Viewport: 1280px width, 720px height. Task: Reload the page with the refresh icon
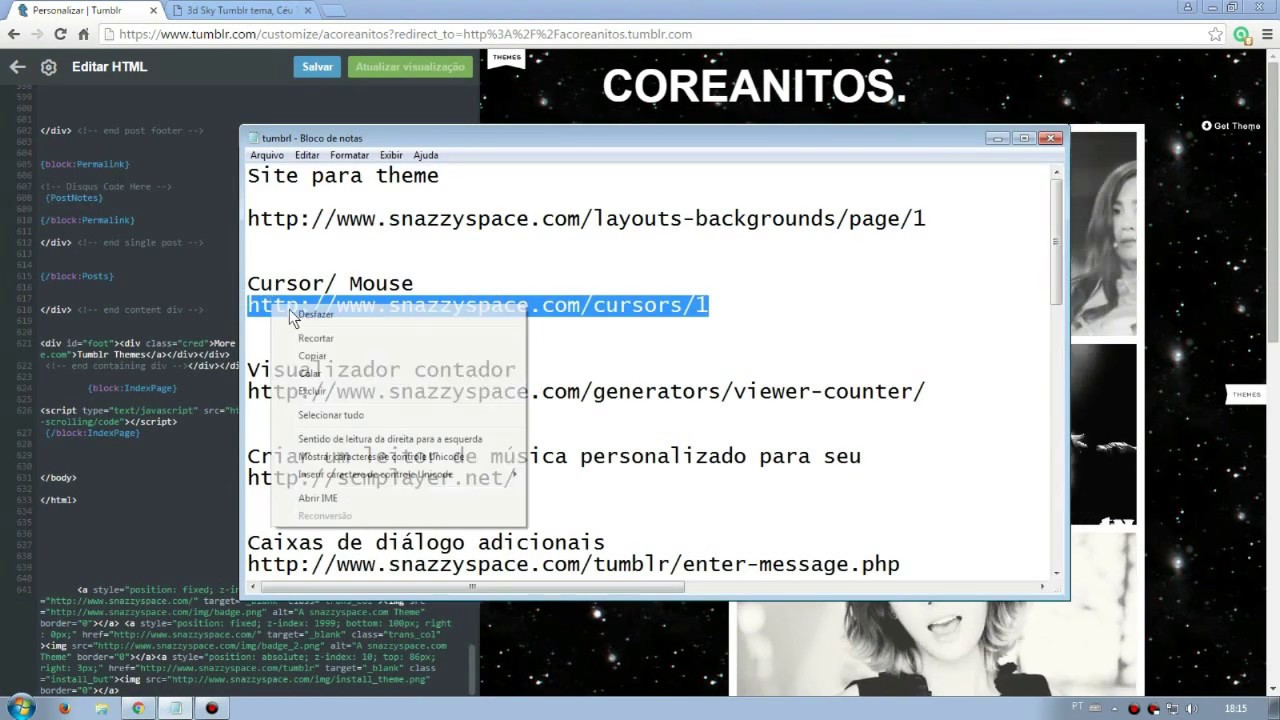tap(59, 33)
